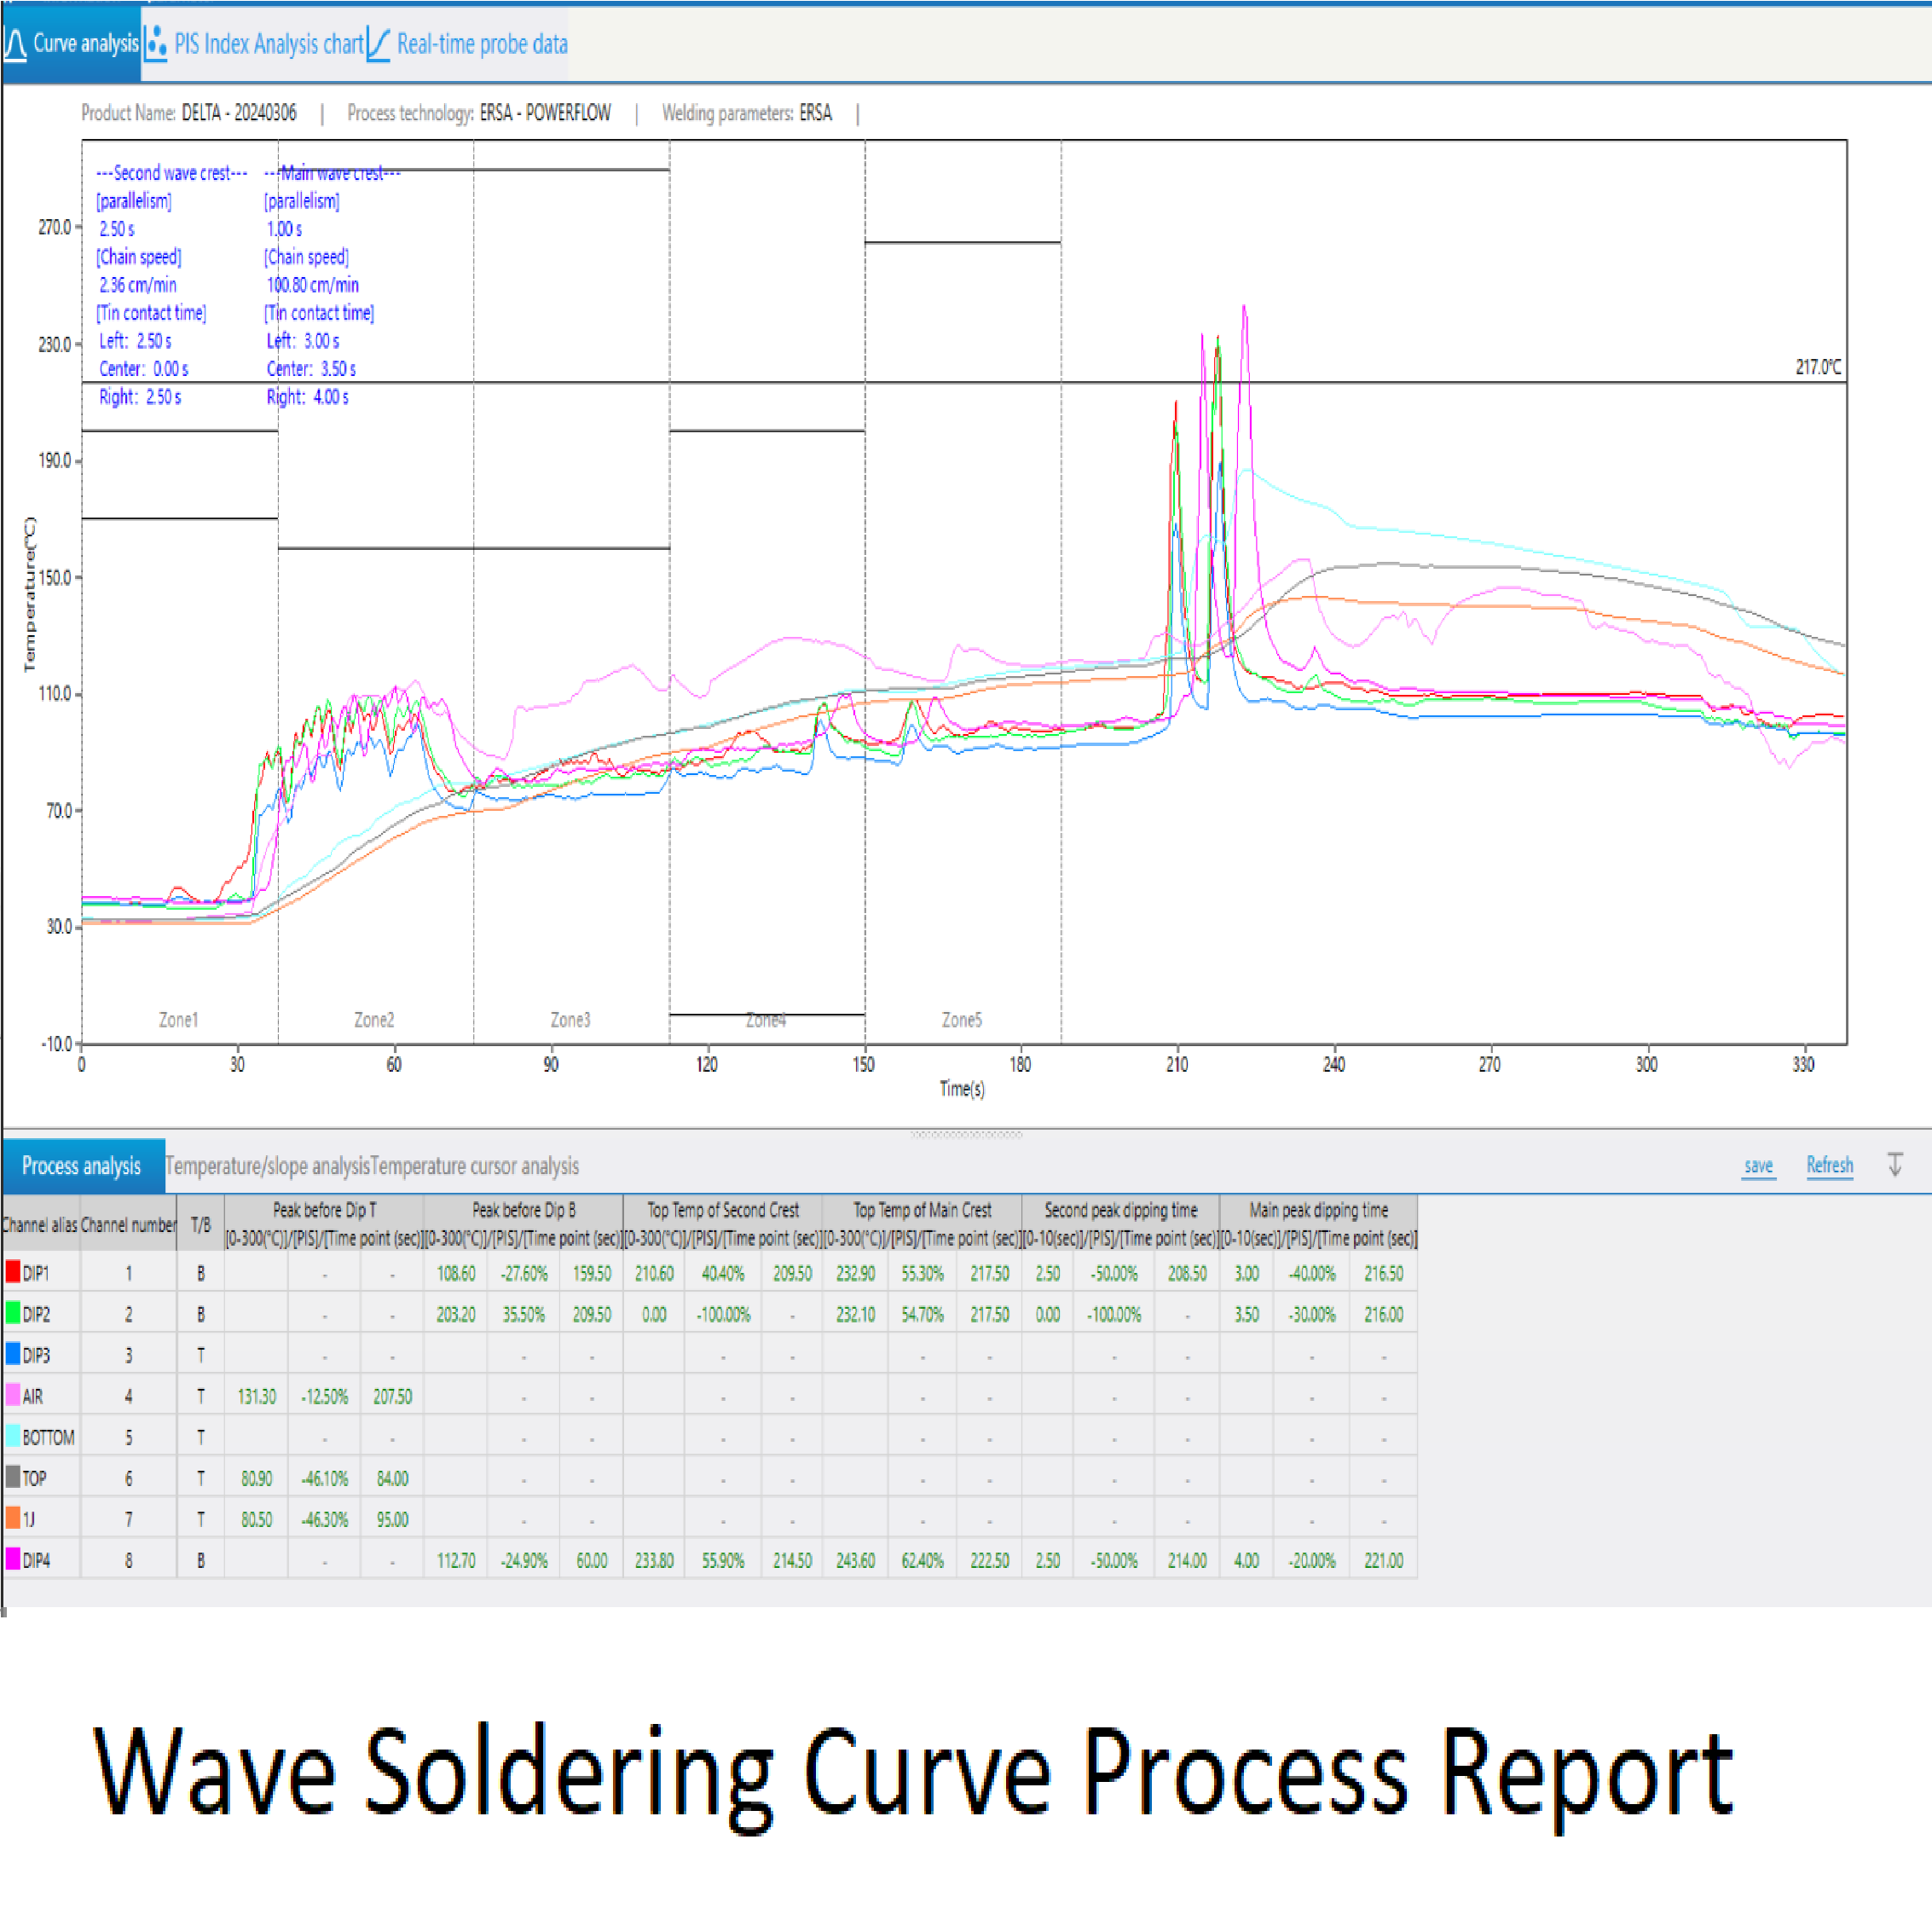The width and height of the screenshot is (1932, 1932).
Task: Switch to Real-time probe data tab
Action: (x=481, y=44)
